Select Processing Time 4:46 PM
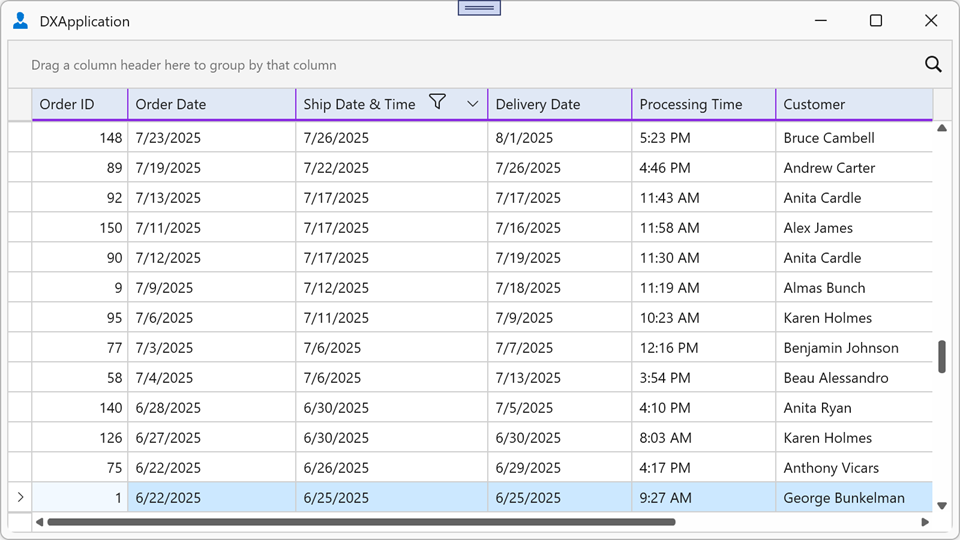This screenshot has height=540, width=960. (x=703, y=168)
